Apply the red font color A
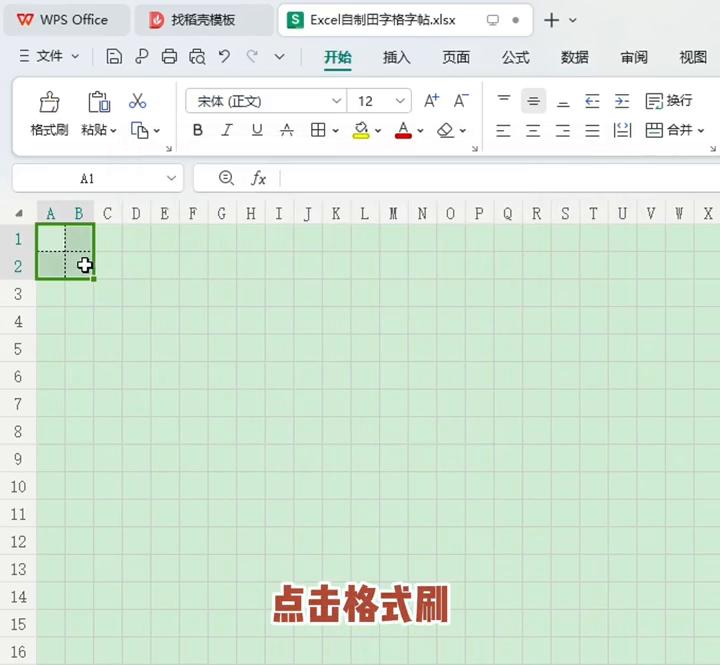The height and width of the screenshot is (665, 720). pyautogui.click(x=403, y=130)
